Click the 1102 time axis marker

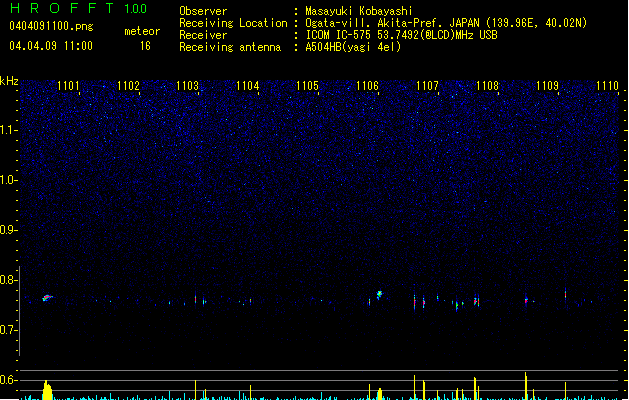[128, 86]
